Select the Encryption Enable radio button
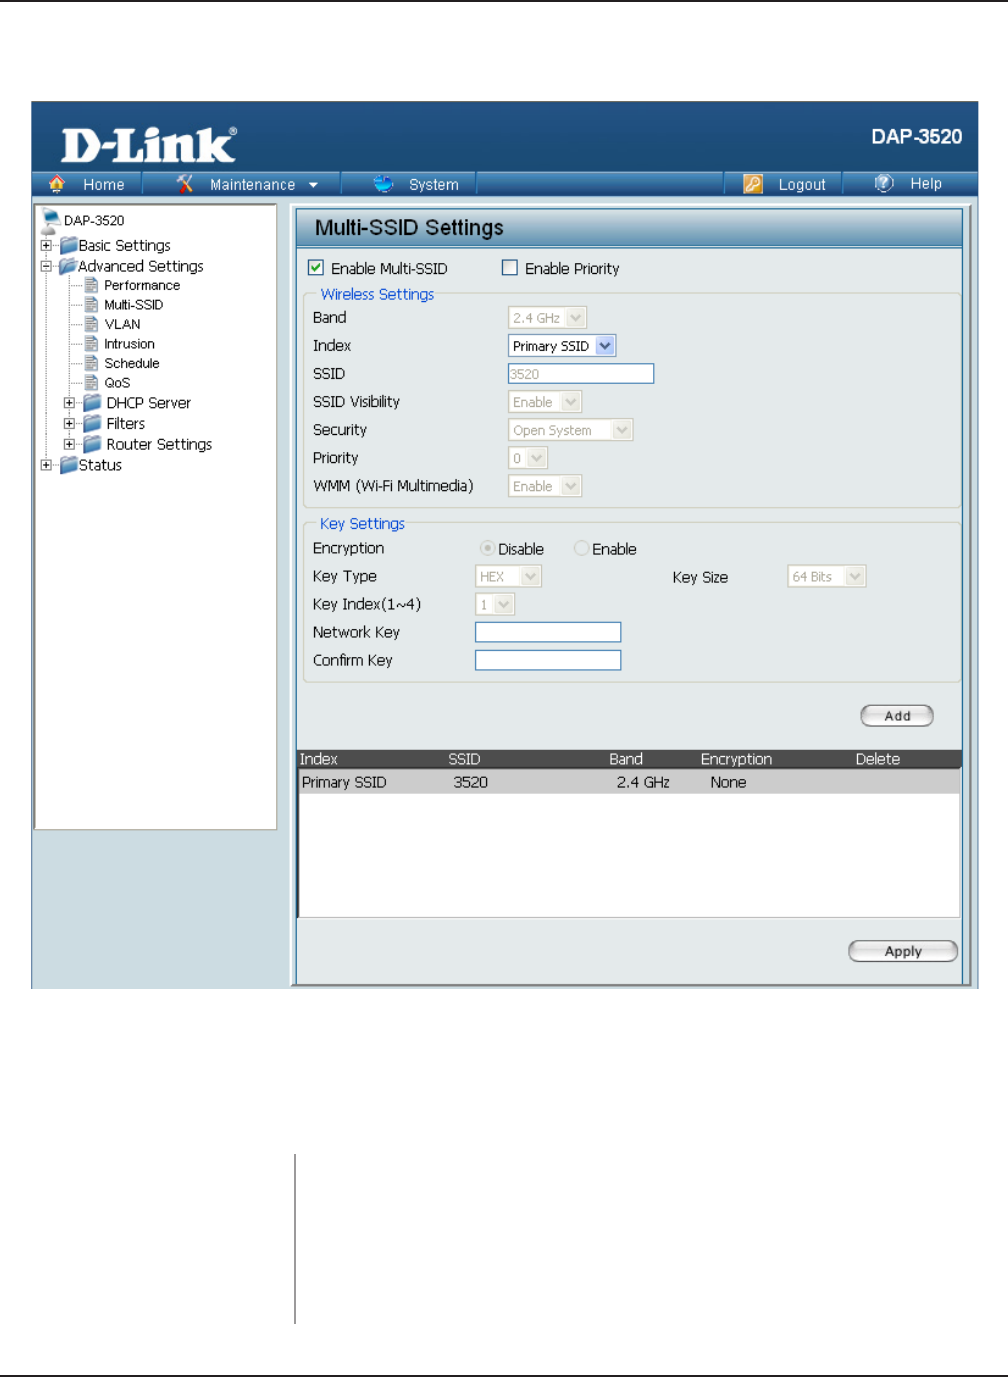Image resolution: width=1008 pixels, height=1377 pixels. pos(581,548)
